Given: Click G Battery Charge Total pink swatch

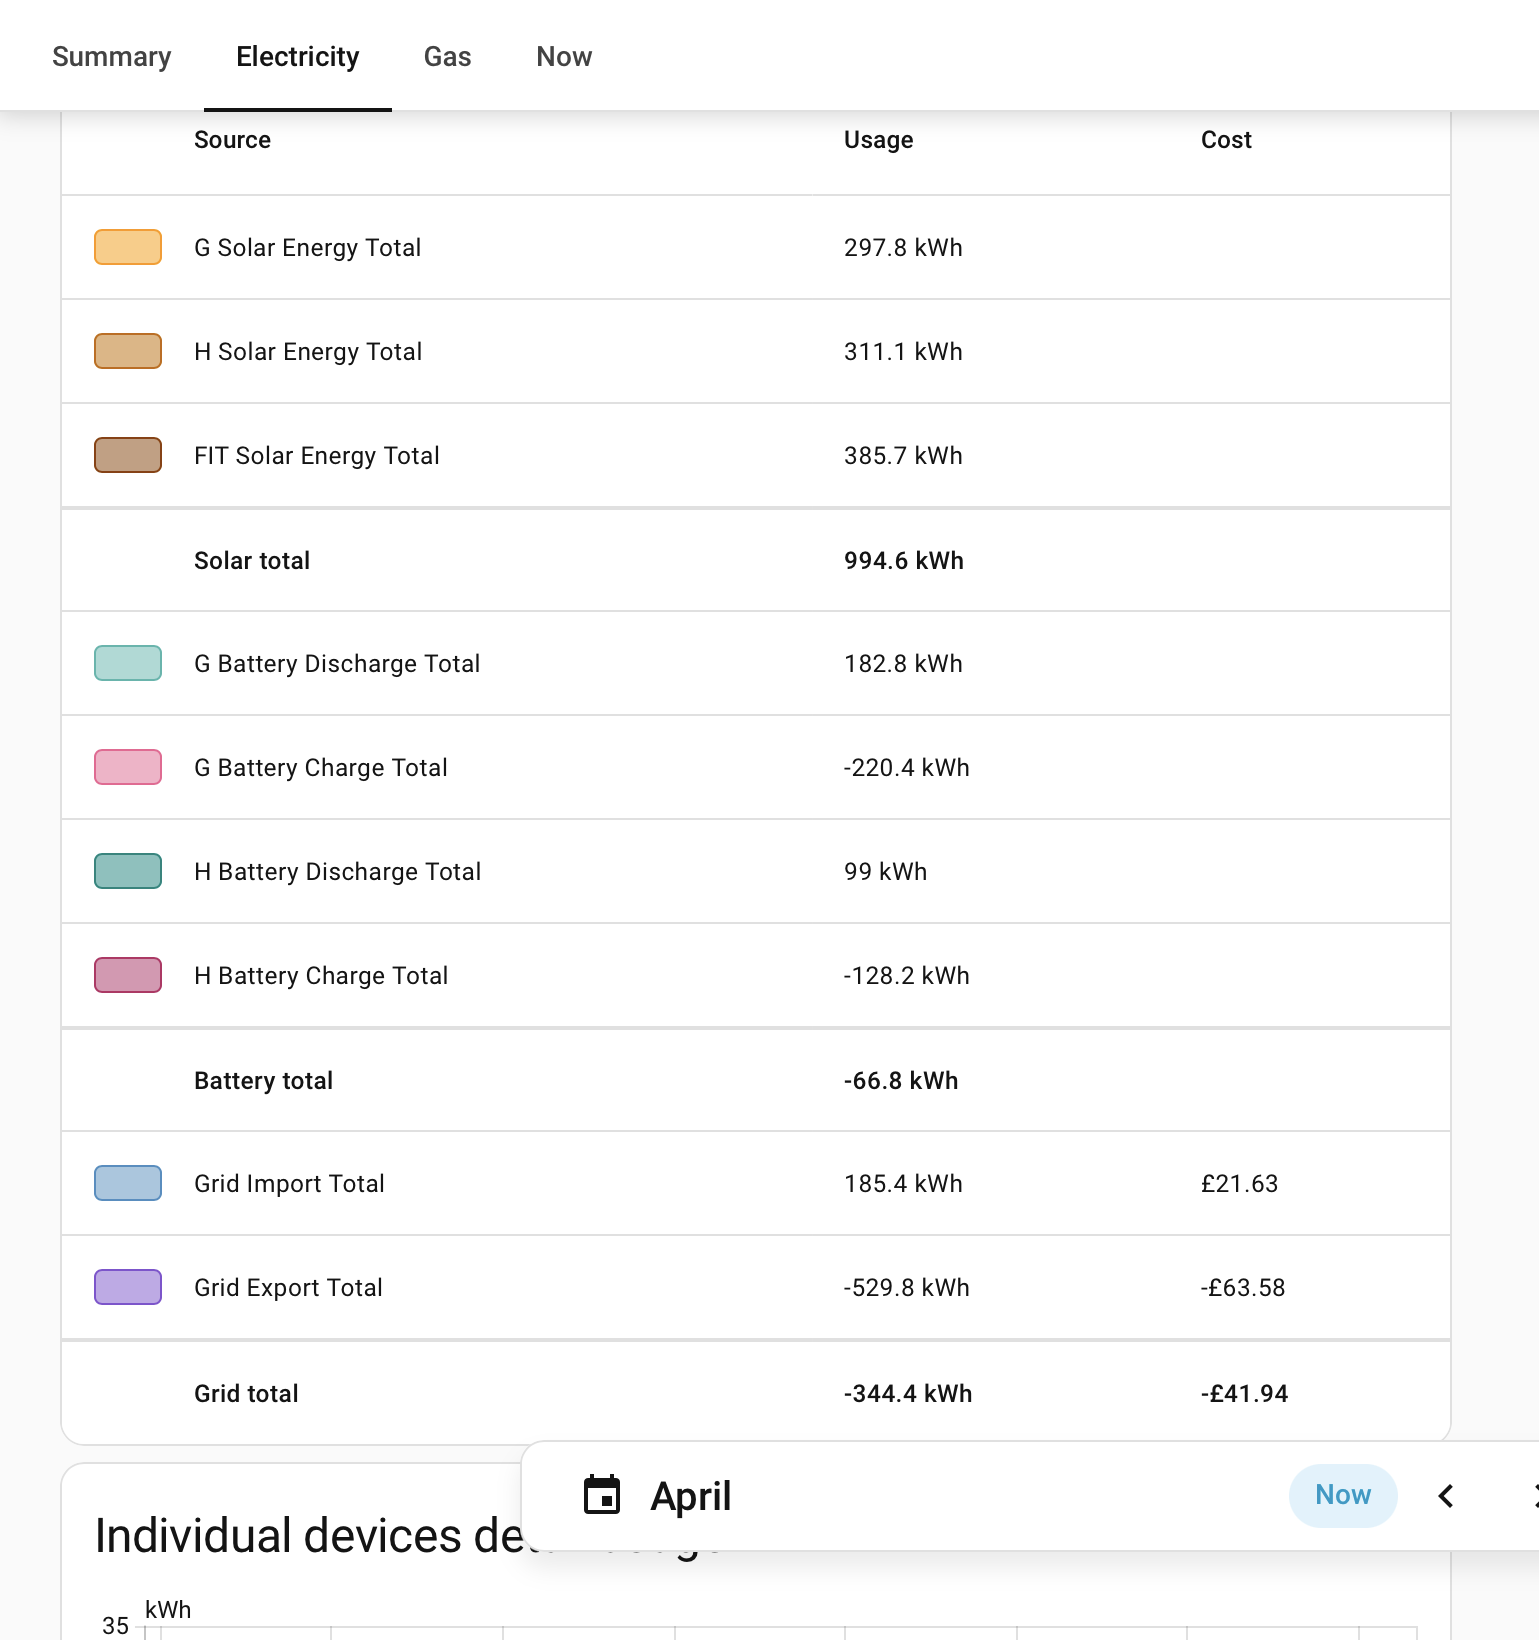Looking at the screenshot, I should (x=128, y=767).
